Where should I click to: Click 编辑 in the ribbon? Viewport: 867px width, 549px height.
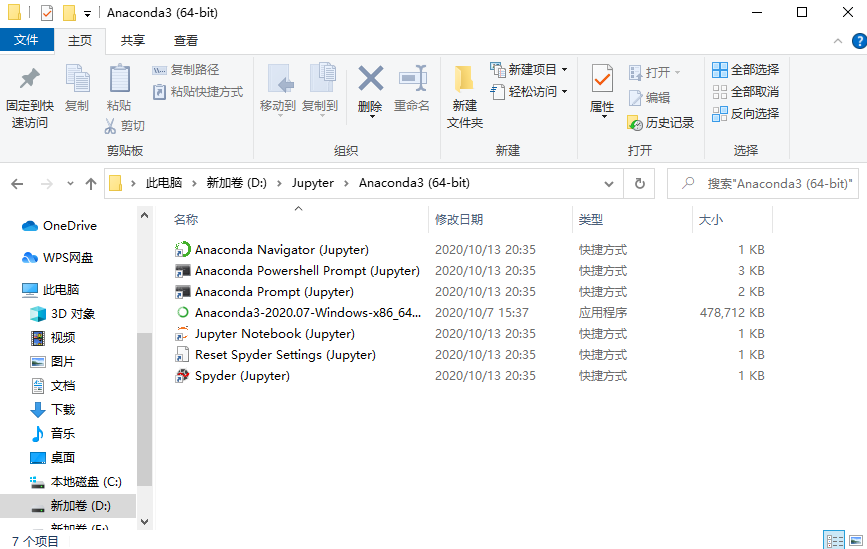649,98
